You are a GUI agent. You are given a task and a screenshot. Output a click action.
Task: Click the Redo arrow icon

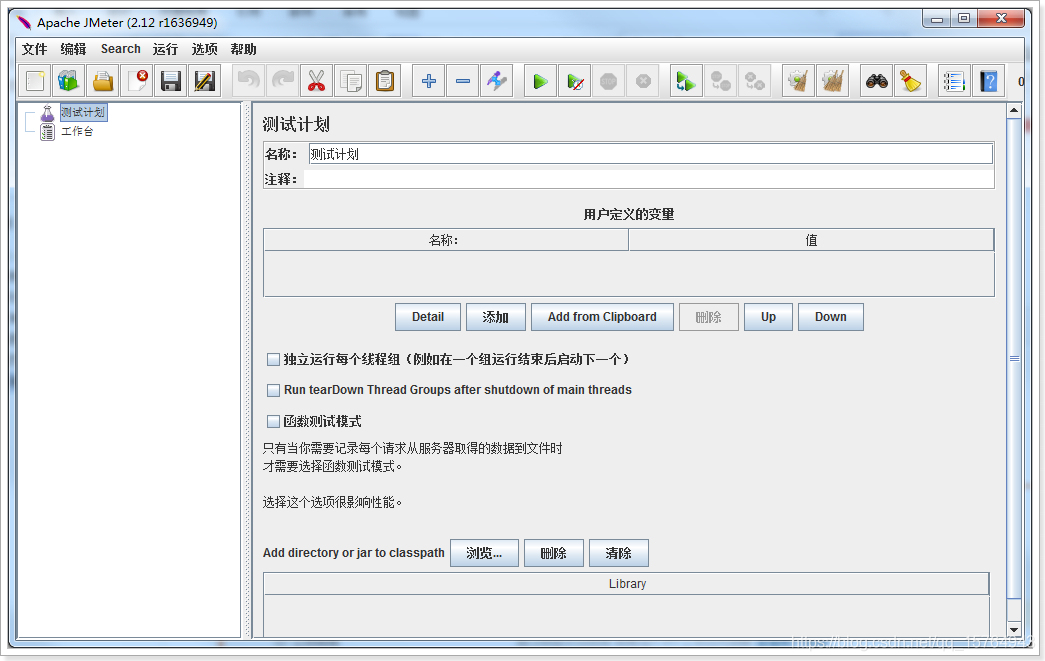coord(282,81)
